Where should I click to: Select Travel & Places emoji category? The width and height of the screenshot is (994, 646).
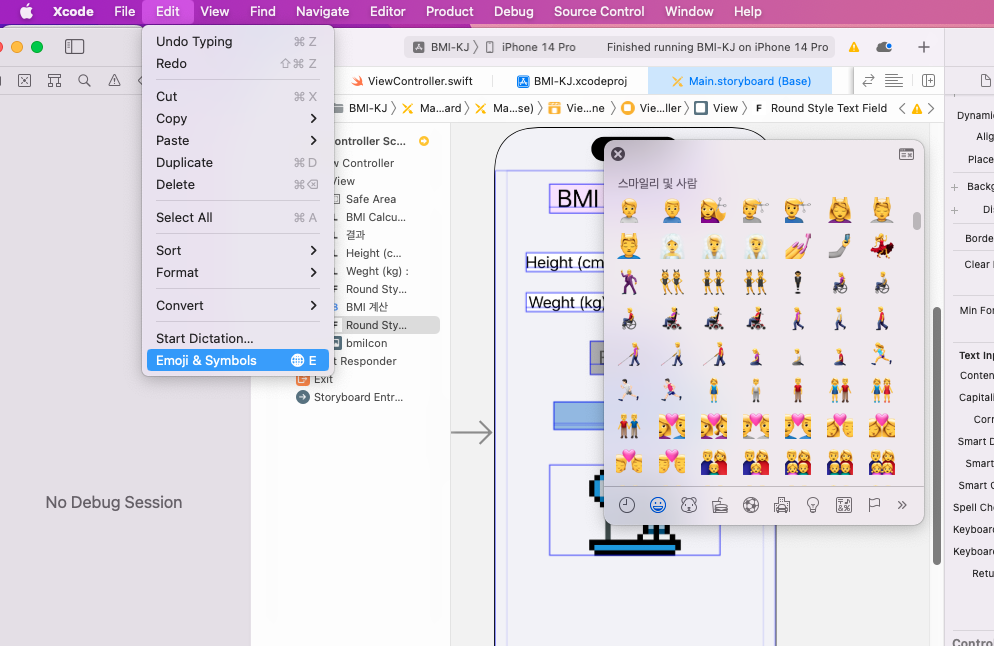click(x=782, y=505)
